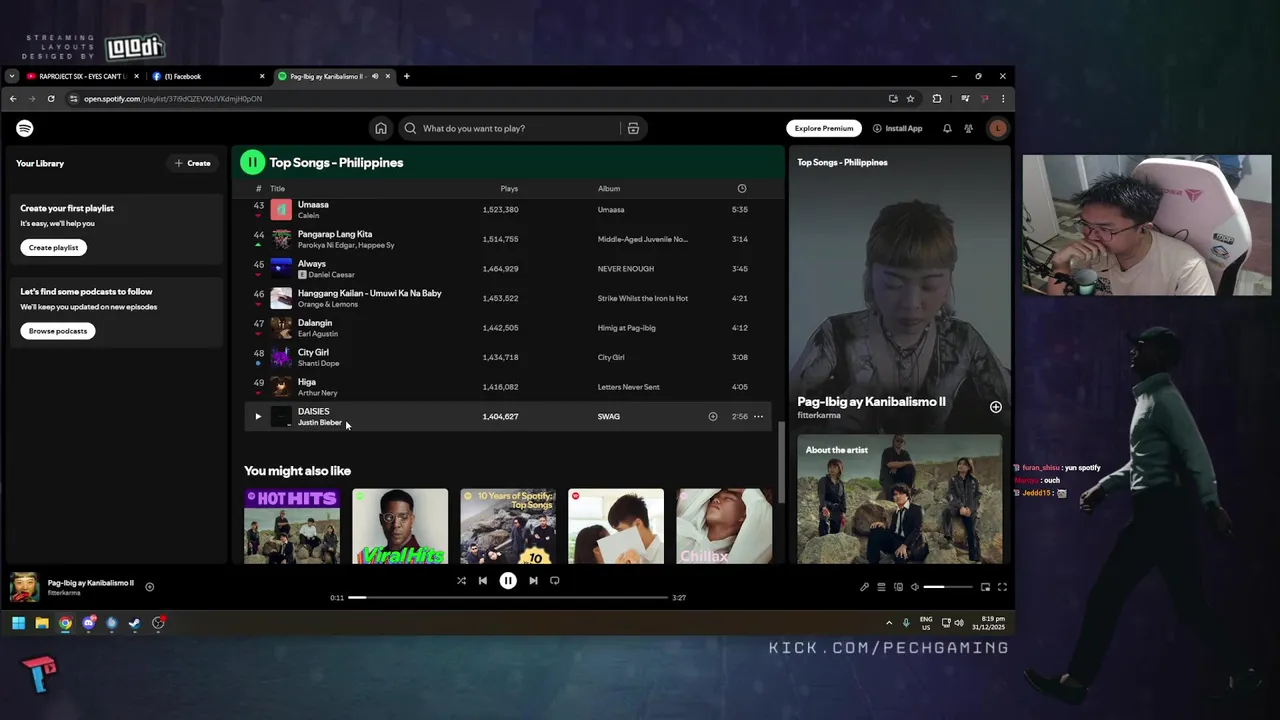Go to Spotify Home icon
Image resolution: width=1280 pixels, height=720 pixels.
[381, 128]
